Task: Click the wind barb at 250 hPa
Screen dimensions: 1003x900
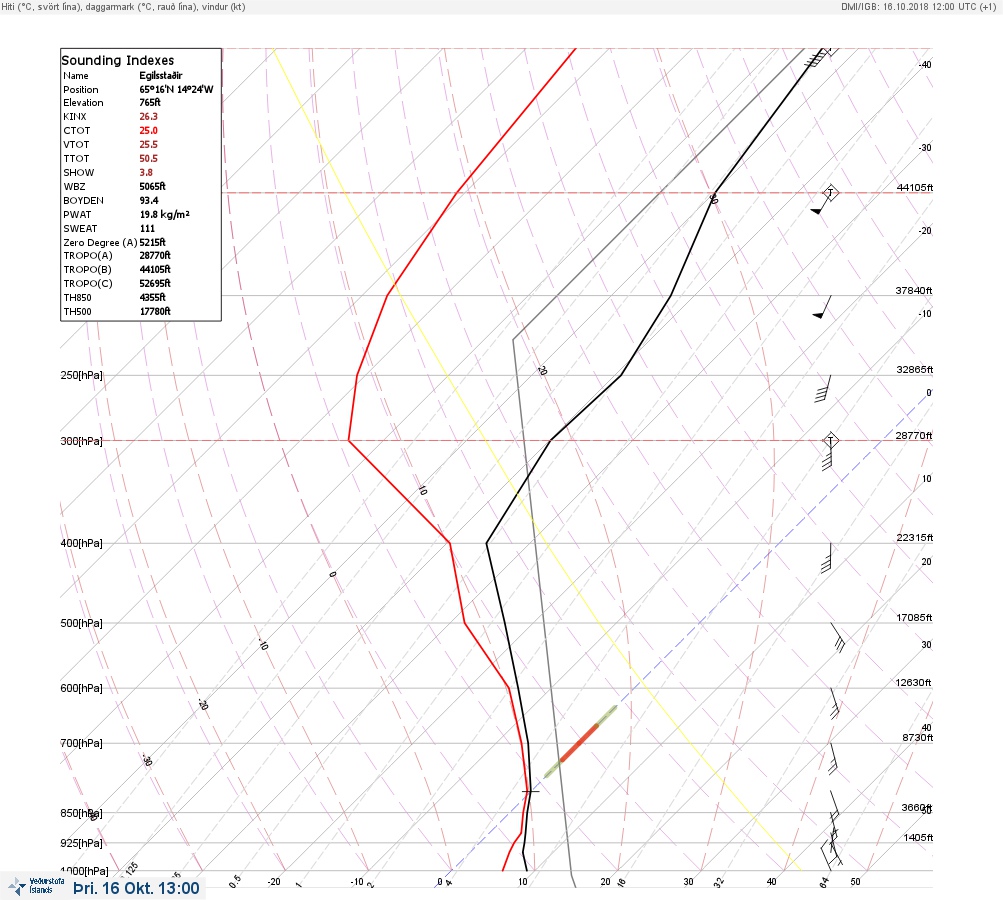Action: pos(823,389)
